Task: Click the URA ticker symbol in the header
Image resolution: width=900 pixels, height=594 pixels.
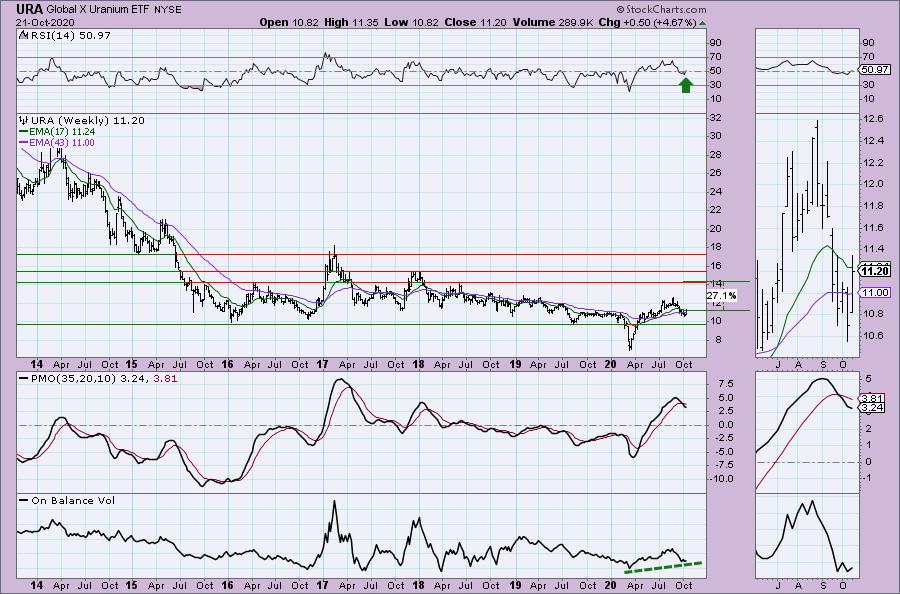Action: [x=29, y=9]
